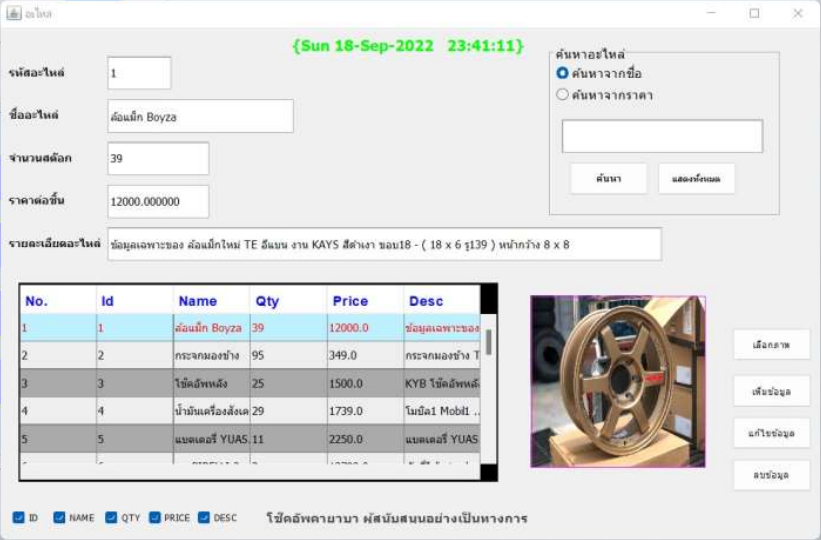Viewport: 821px width, 540px height.
Task: Click the Java app icon in the title bar
Action: tap(14, 13)
